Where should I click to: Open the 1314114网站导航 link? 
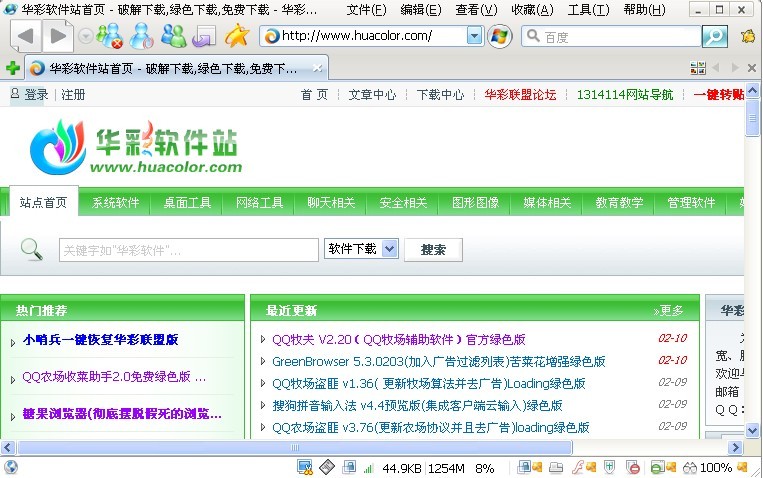[625, 94]
